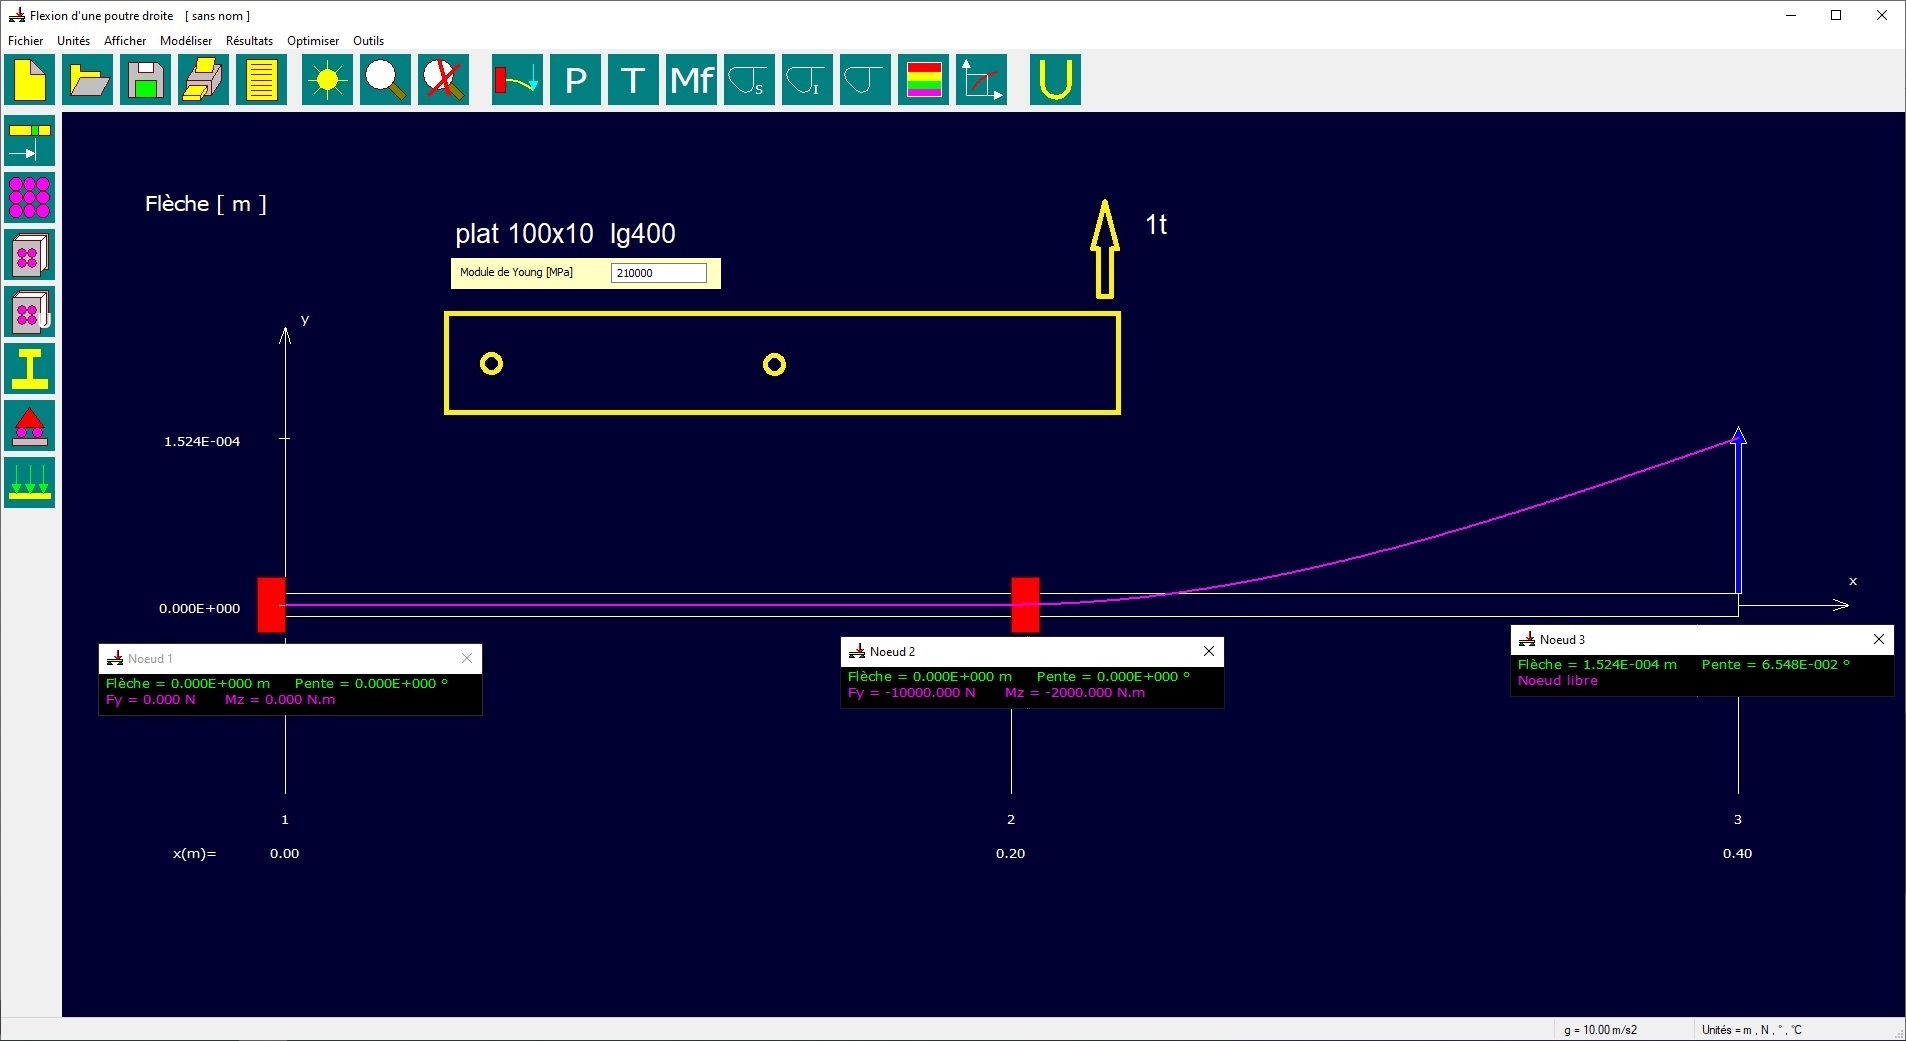Image resolution: width=1906 pixels, height=1041 pixels.
Task: Save the study with the floppy icon
Action: point(146,80)
